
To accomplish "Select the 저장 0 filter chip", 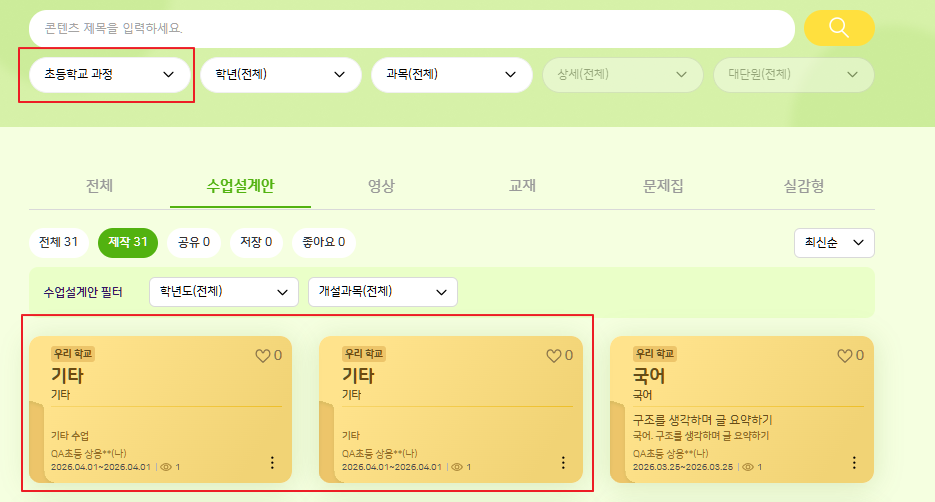I will tap(254, 242).
